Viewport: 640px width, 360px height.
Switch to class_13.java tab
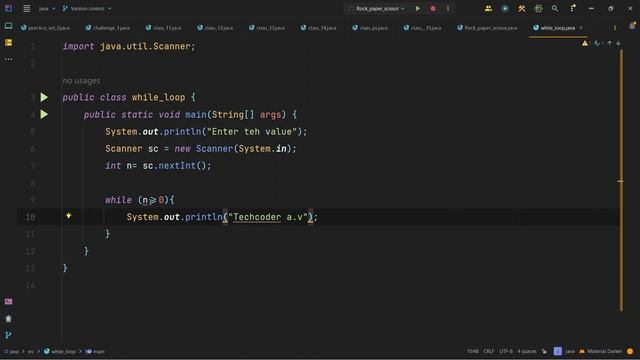267,28
